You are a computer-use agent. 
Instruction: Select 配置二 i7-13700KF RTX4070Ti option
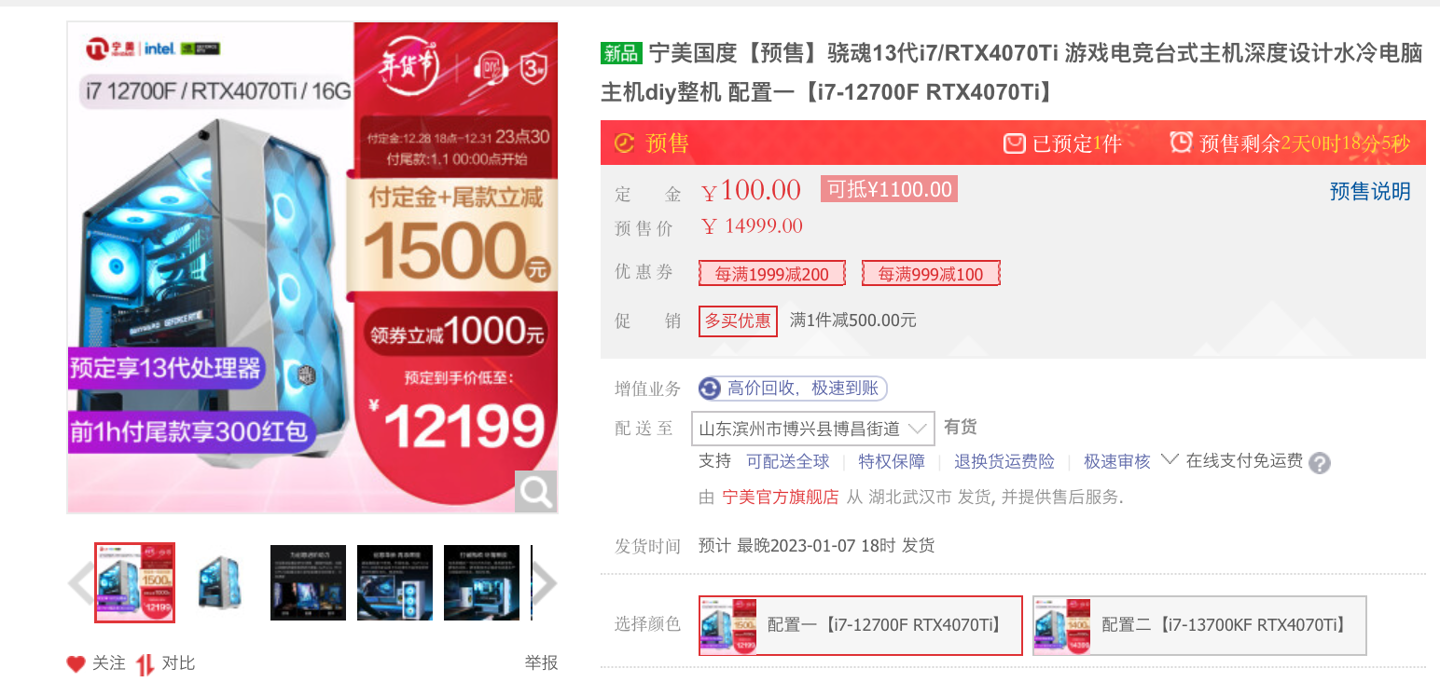click(x=1200, y=626)
